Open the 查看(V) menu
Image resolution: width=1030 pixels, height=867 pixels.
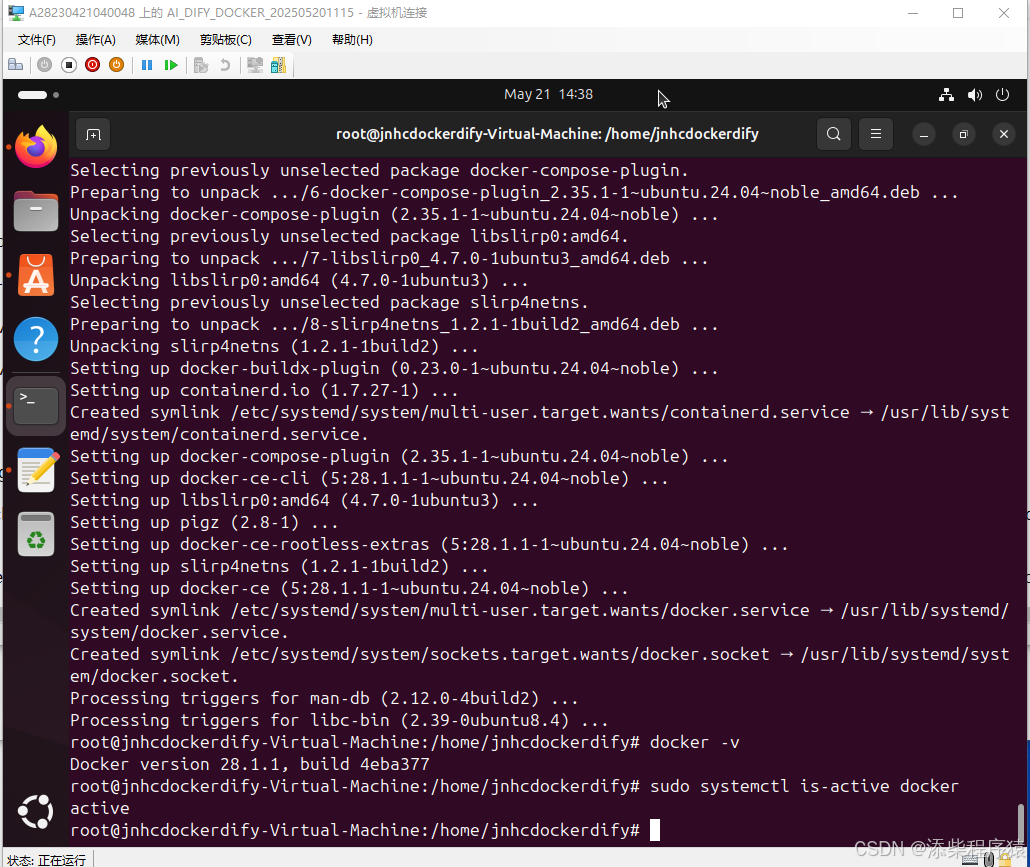pyautogui.click(x=292, y=40)
